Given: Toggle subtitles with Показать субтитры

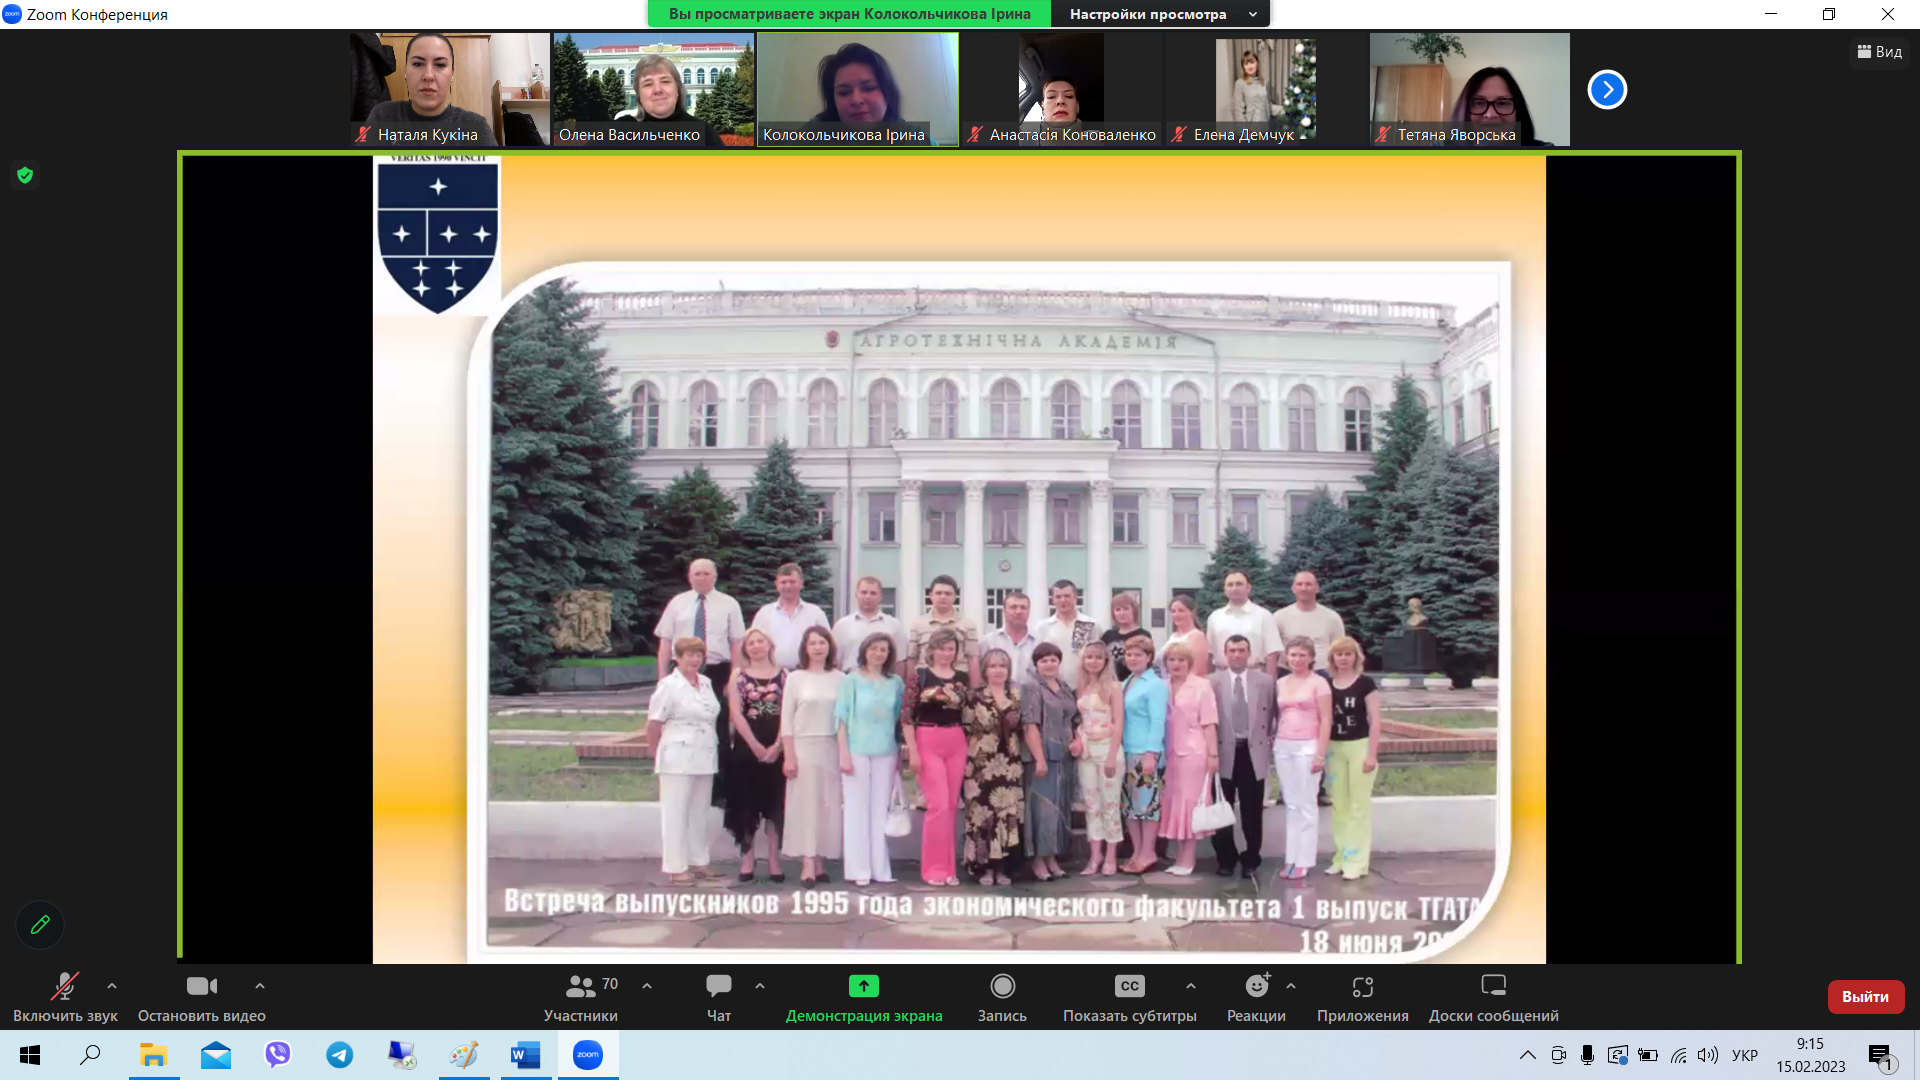Looking at the screenshot, I should point(1129,997).
